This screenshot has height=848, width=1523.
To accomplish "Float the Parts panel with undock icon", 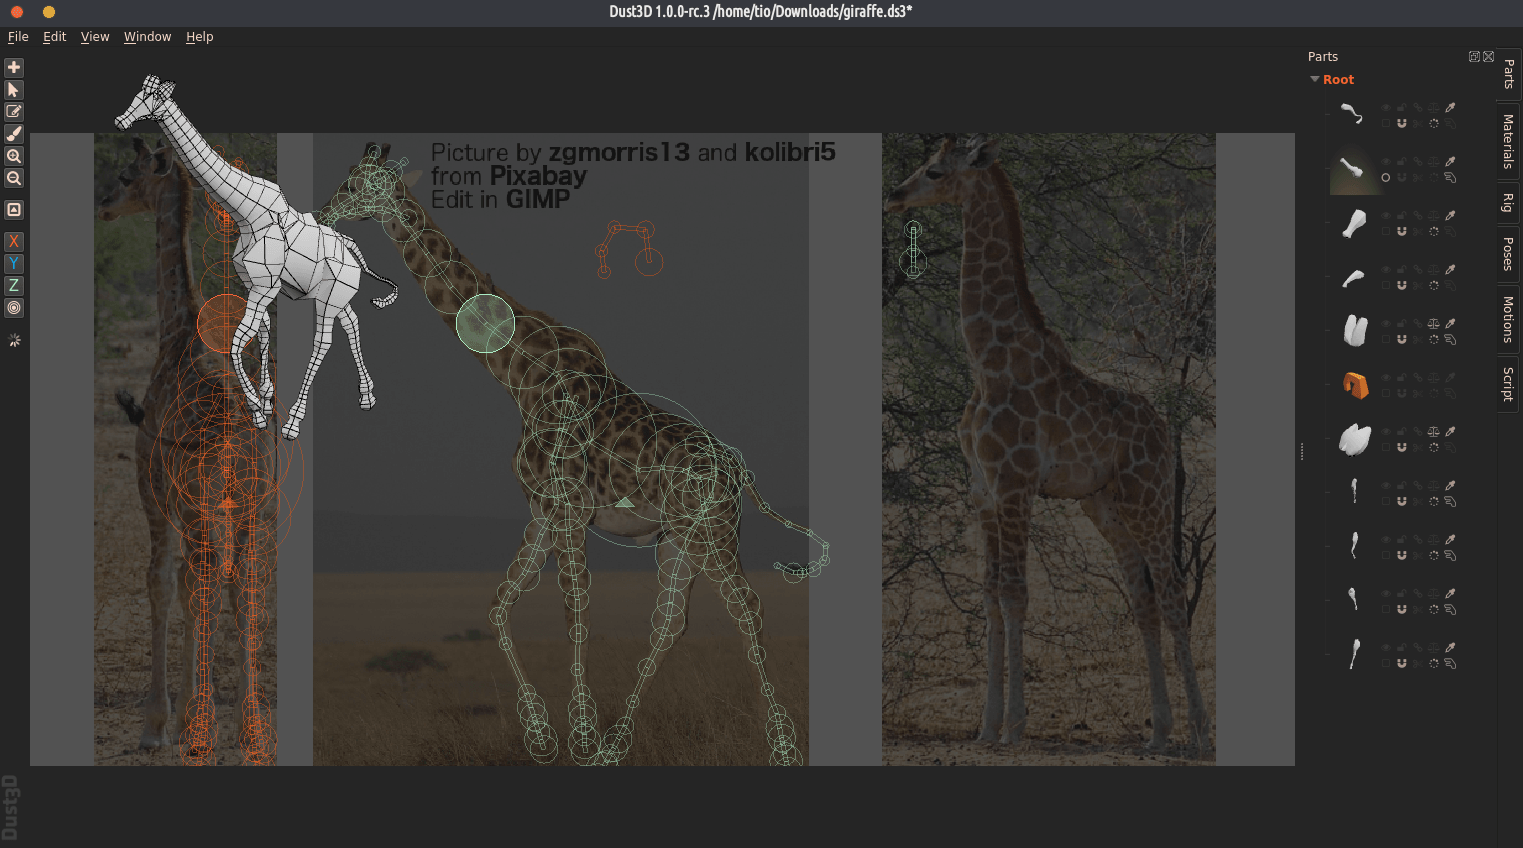I will [x=1474, y=56].
